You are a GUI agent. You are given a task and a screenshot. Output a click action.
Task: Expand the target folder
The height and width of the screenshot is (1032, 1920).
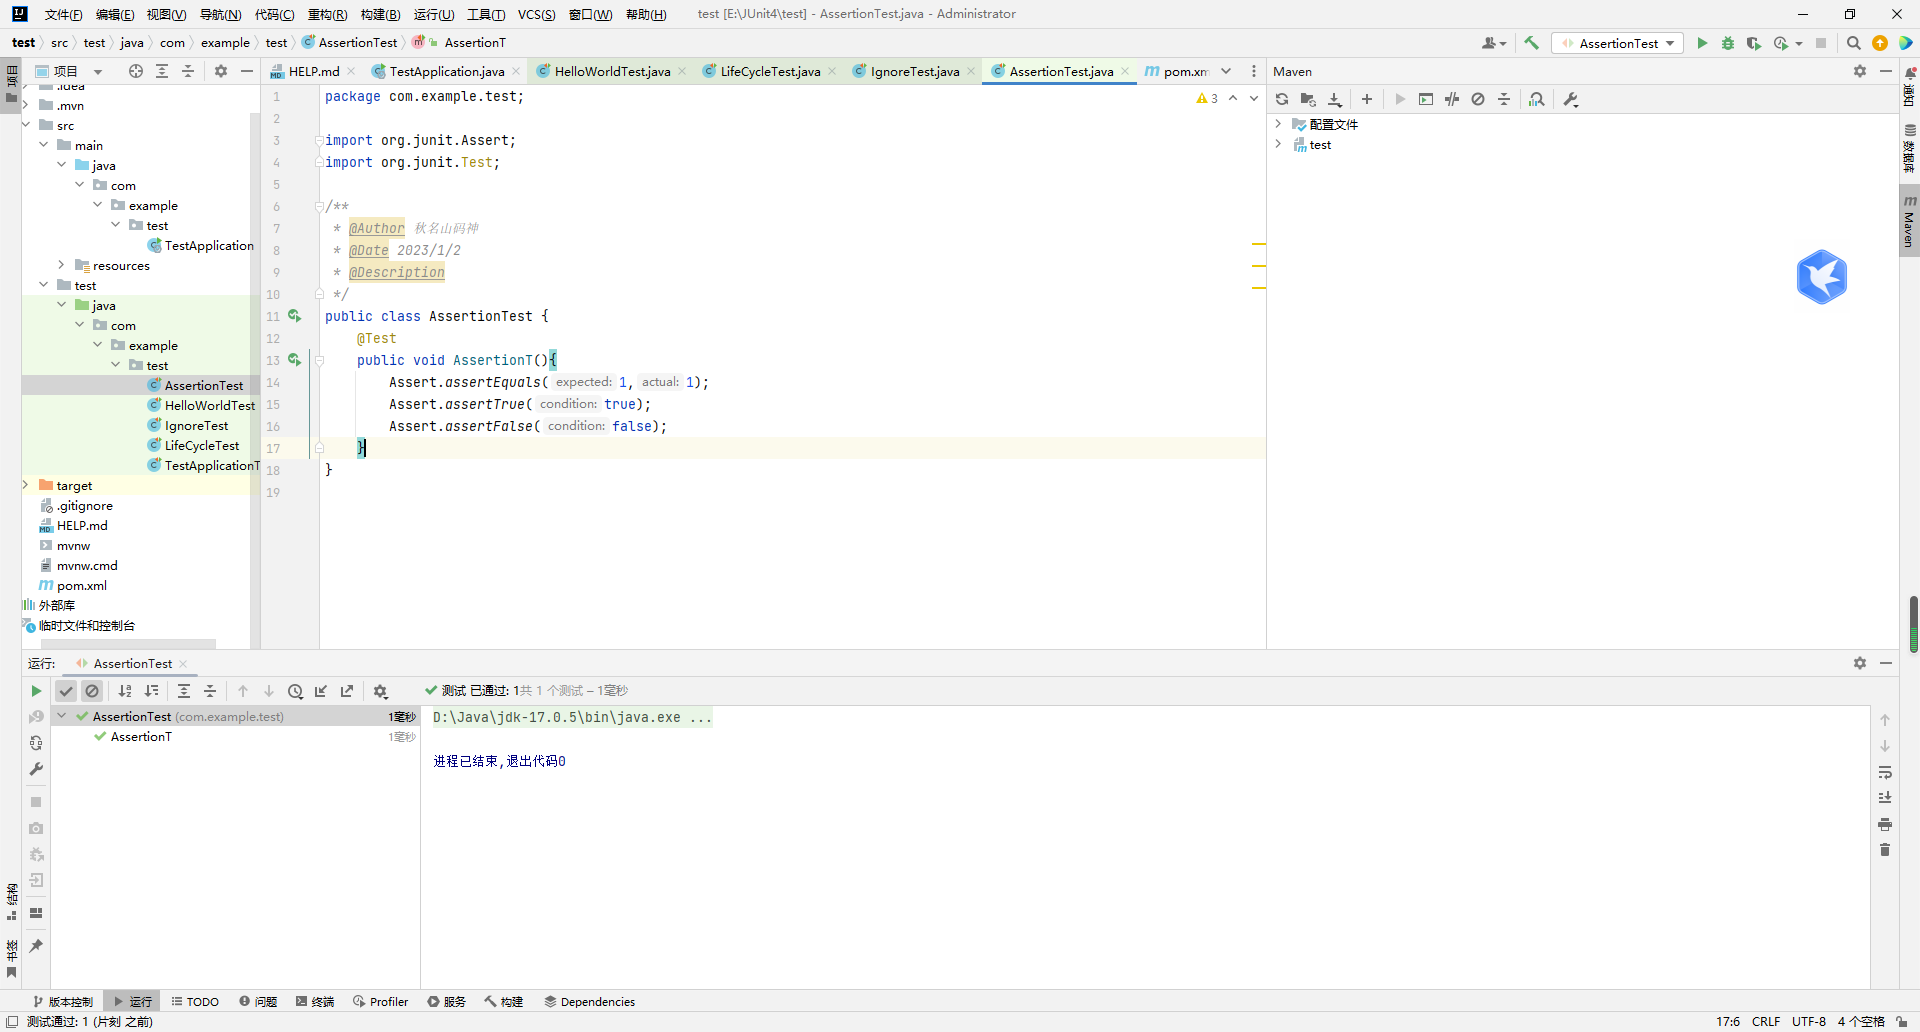[26, 485]
